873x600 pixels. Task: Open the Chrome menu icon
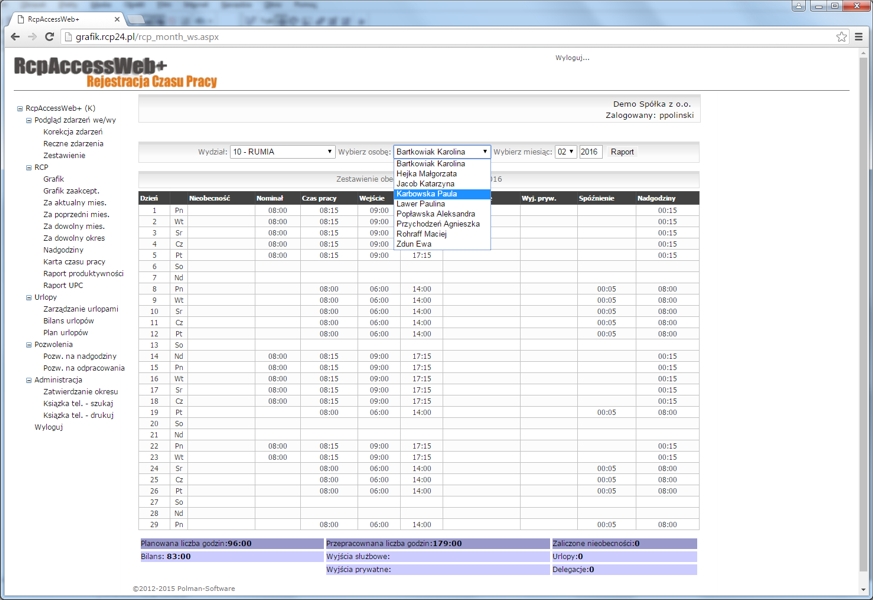click(859, 37)
